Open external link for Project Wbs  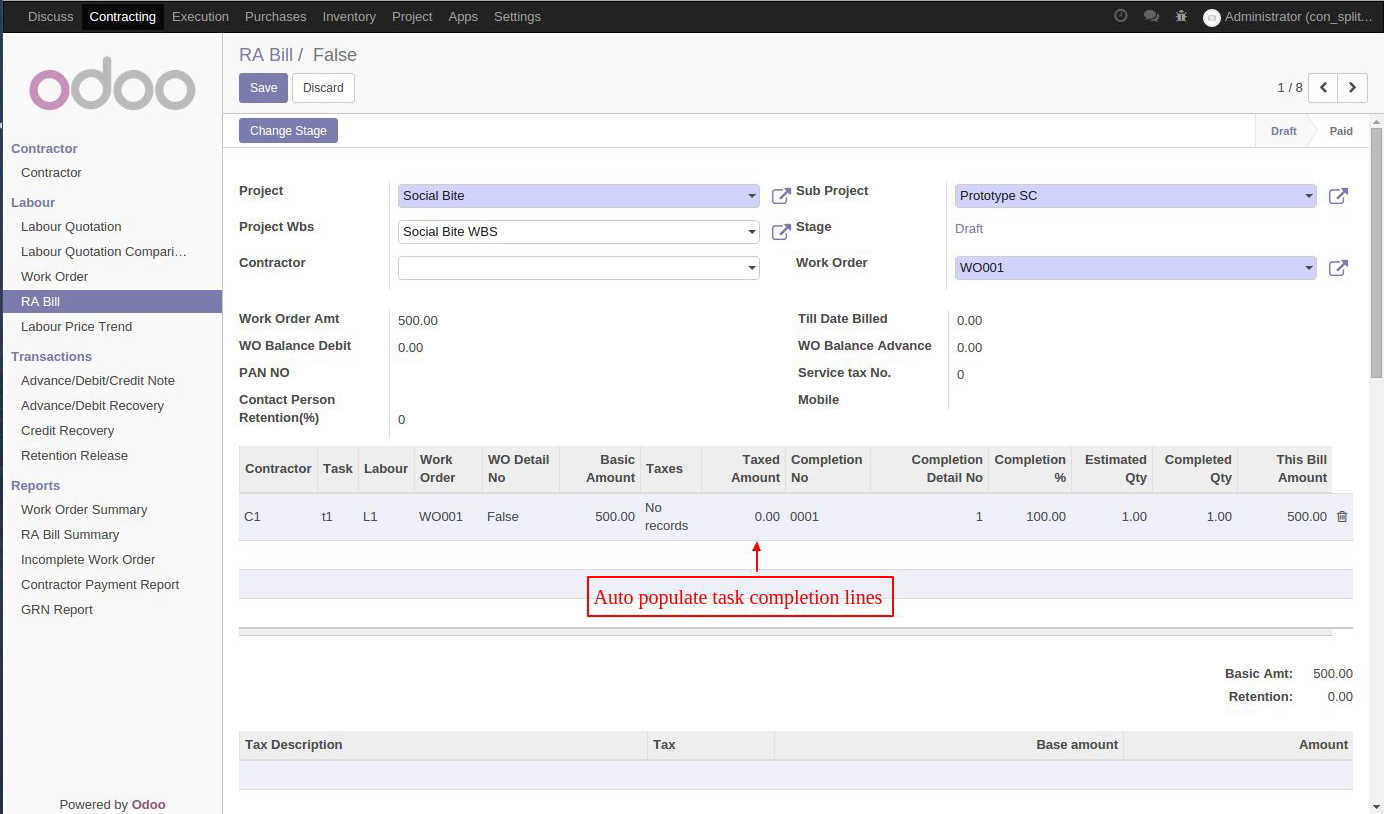781,232
